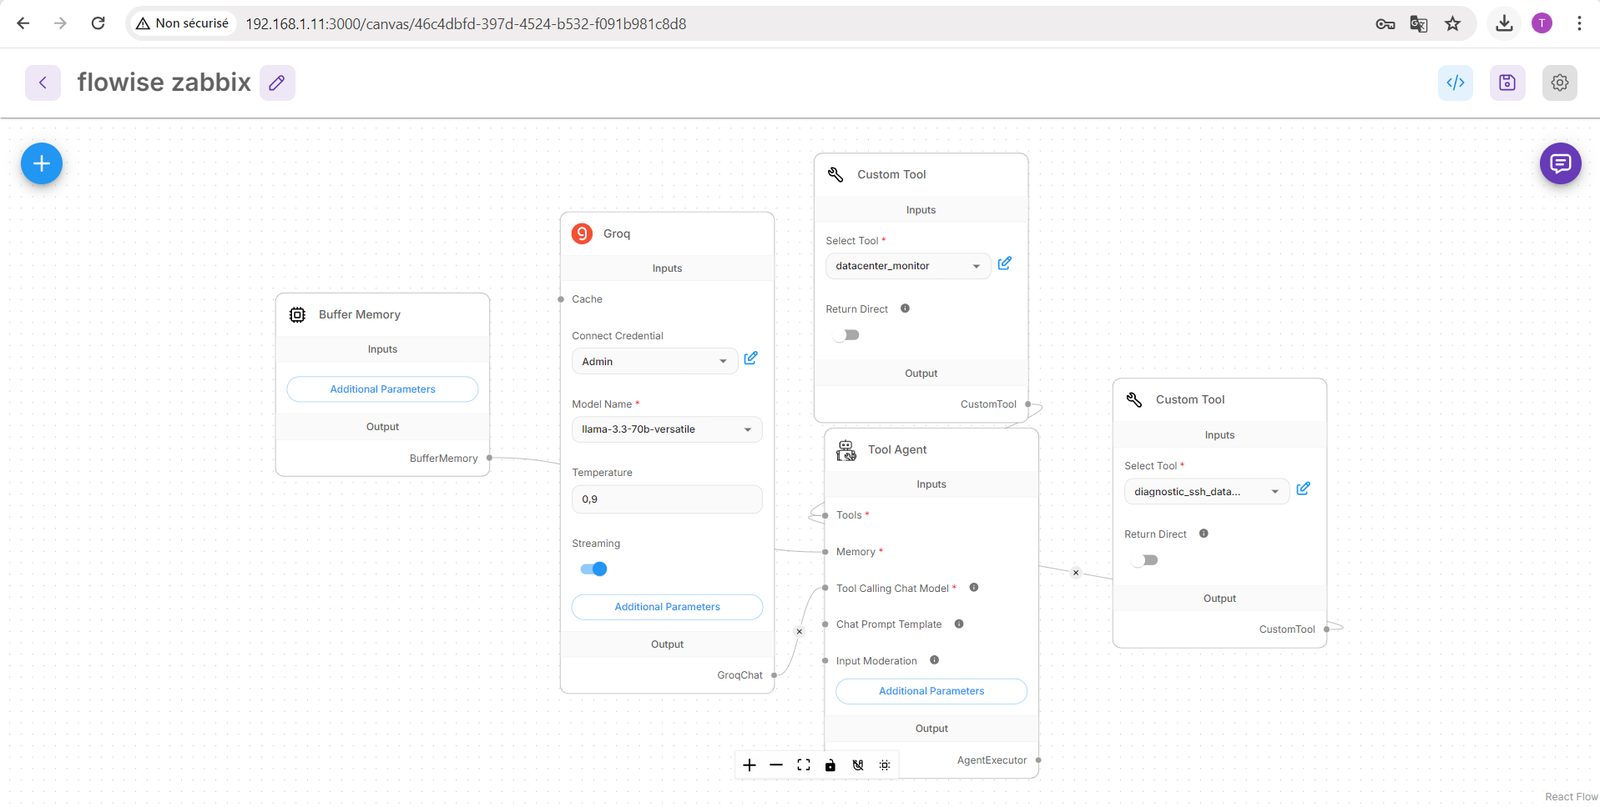
Task: Click the blue add nodes plus button
Action: pos(42,164)
